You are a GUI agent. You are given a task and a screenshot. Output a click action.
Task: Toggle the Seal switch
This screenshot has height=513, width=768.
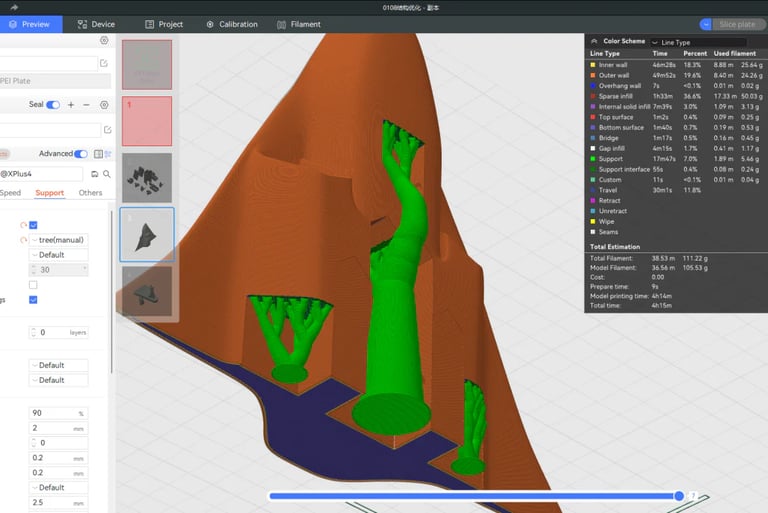(x=52, y=105)
